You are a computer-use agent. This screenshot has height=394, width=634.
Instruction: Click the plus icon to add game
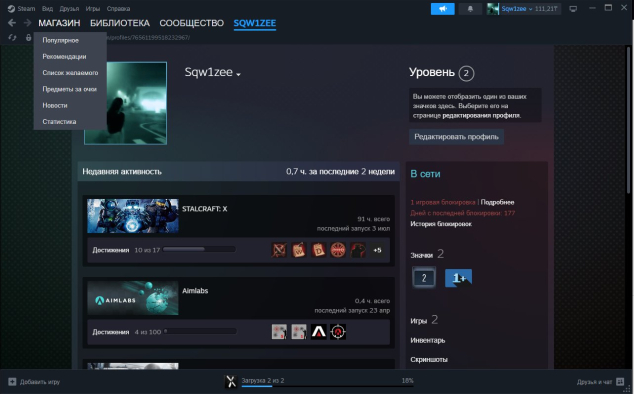[x=12, y=381]
